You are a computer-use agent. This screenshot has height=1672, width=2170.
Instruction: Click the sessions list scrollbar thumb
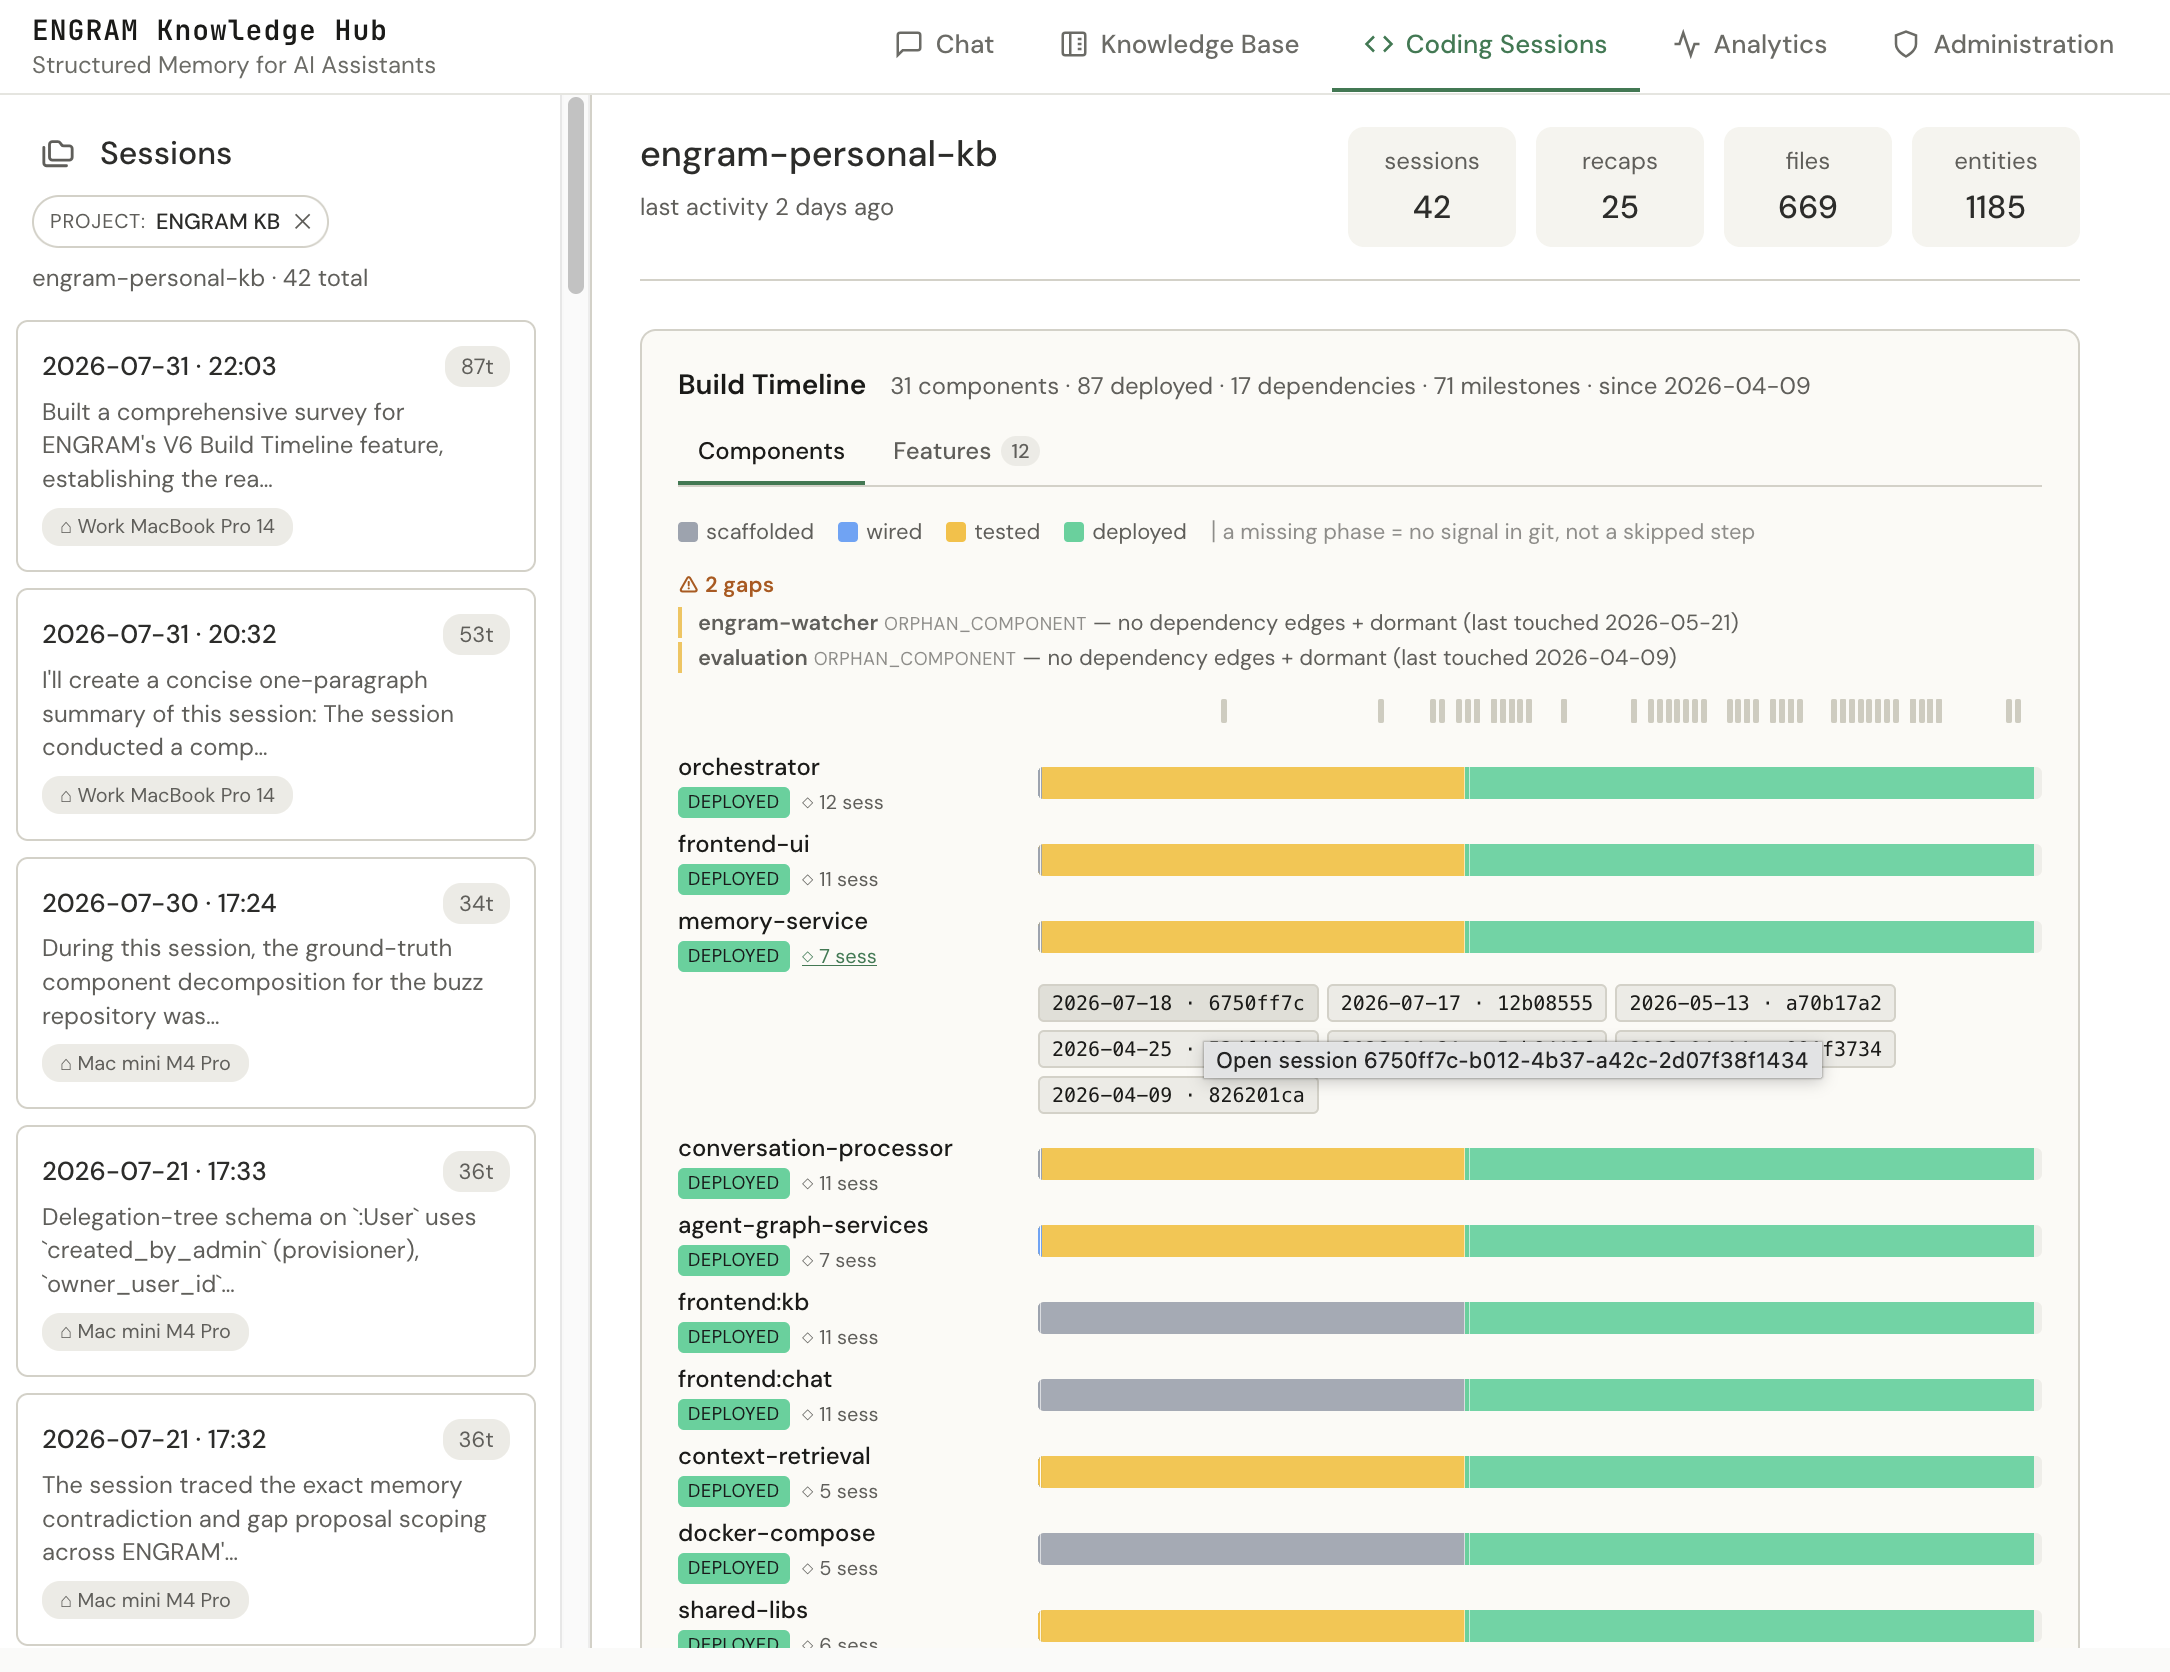576,196
